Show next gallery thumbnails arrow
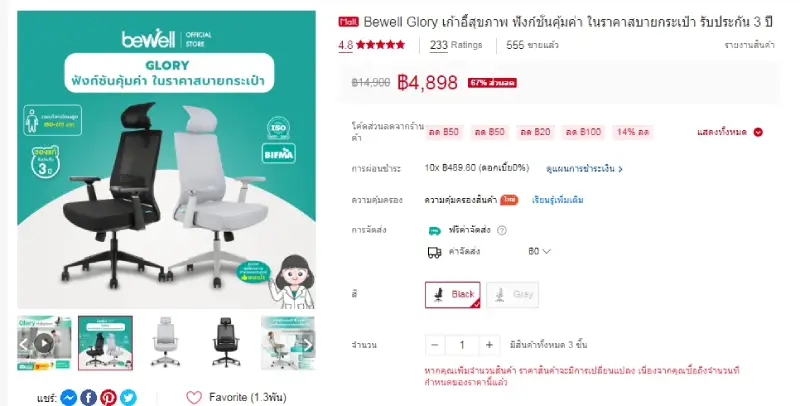800x406 pixels. [308, 344]
